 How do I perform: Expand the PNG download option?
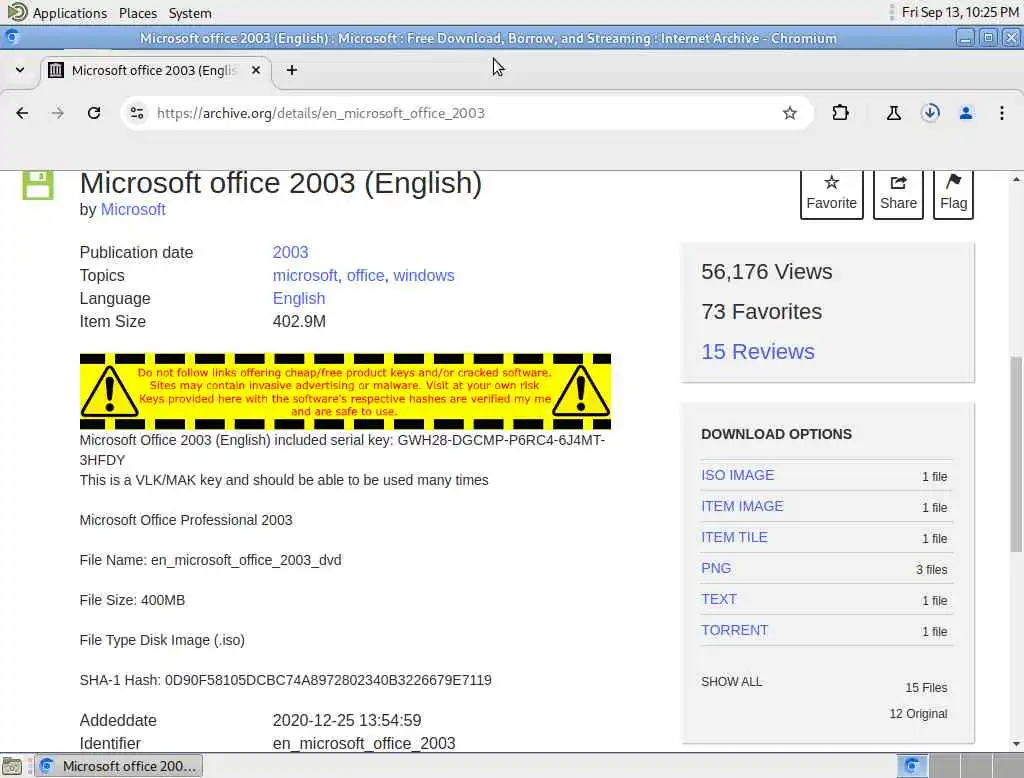tap(716, 568)
